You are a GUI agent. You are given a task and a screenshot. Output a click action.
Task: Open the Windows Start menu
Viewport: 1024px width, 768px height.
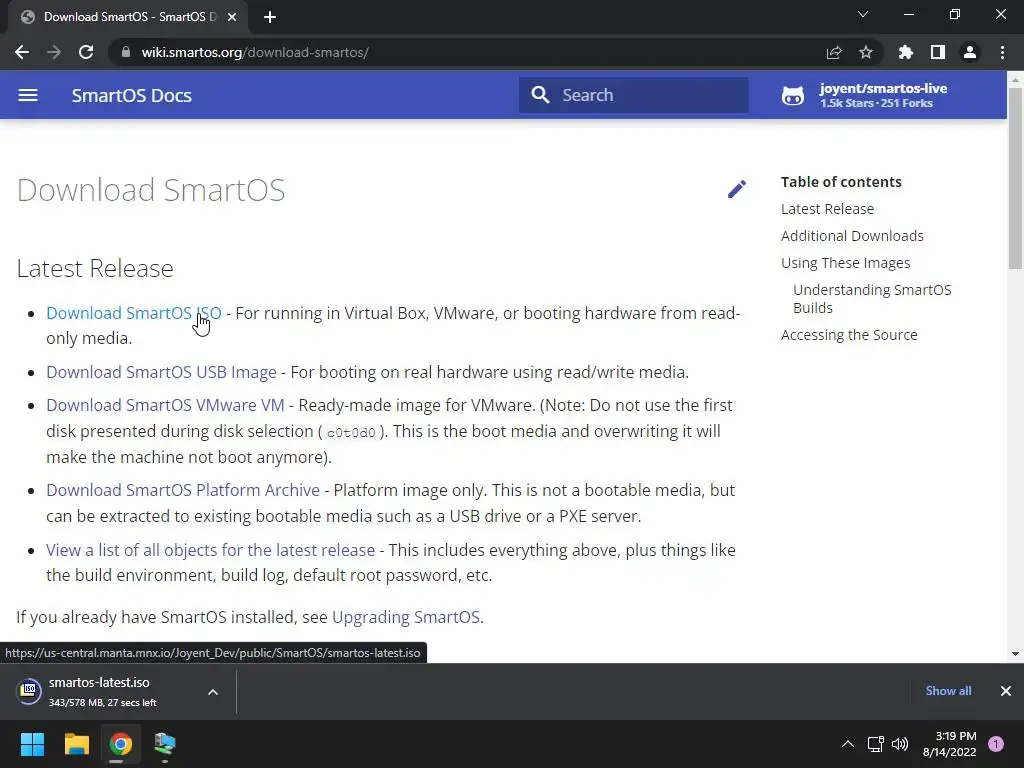click(32, 744)
